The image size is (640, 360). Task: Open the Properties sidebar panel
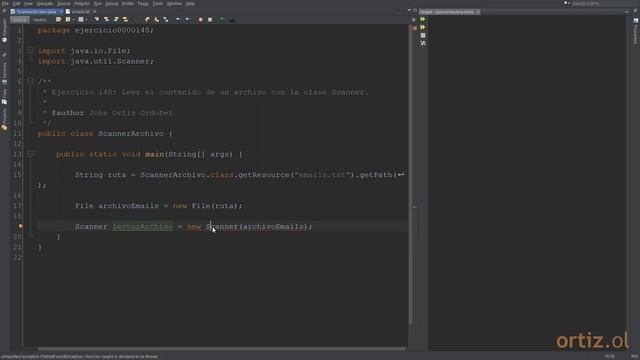point(636,32)
